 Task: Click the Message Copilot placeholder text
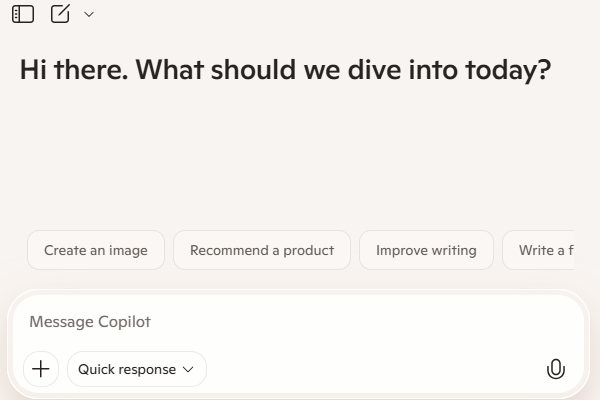(90, 322)
